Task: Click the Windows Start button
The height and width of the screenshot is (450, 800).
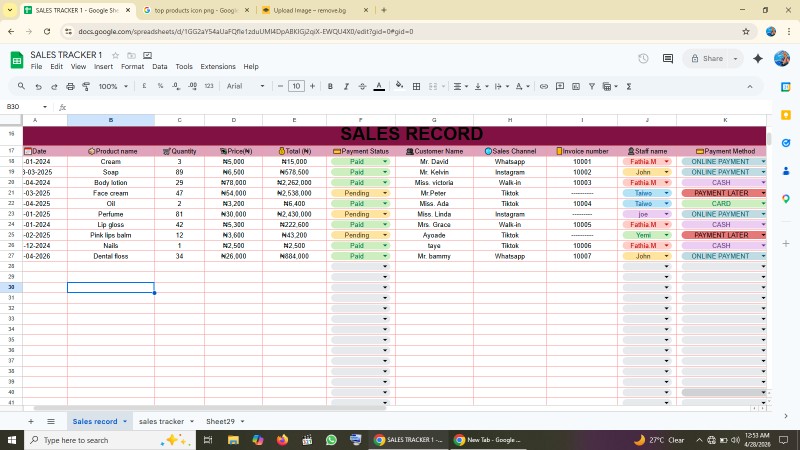Action: [x=12, y=440]
